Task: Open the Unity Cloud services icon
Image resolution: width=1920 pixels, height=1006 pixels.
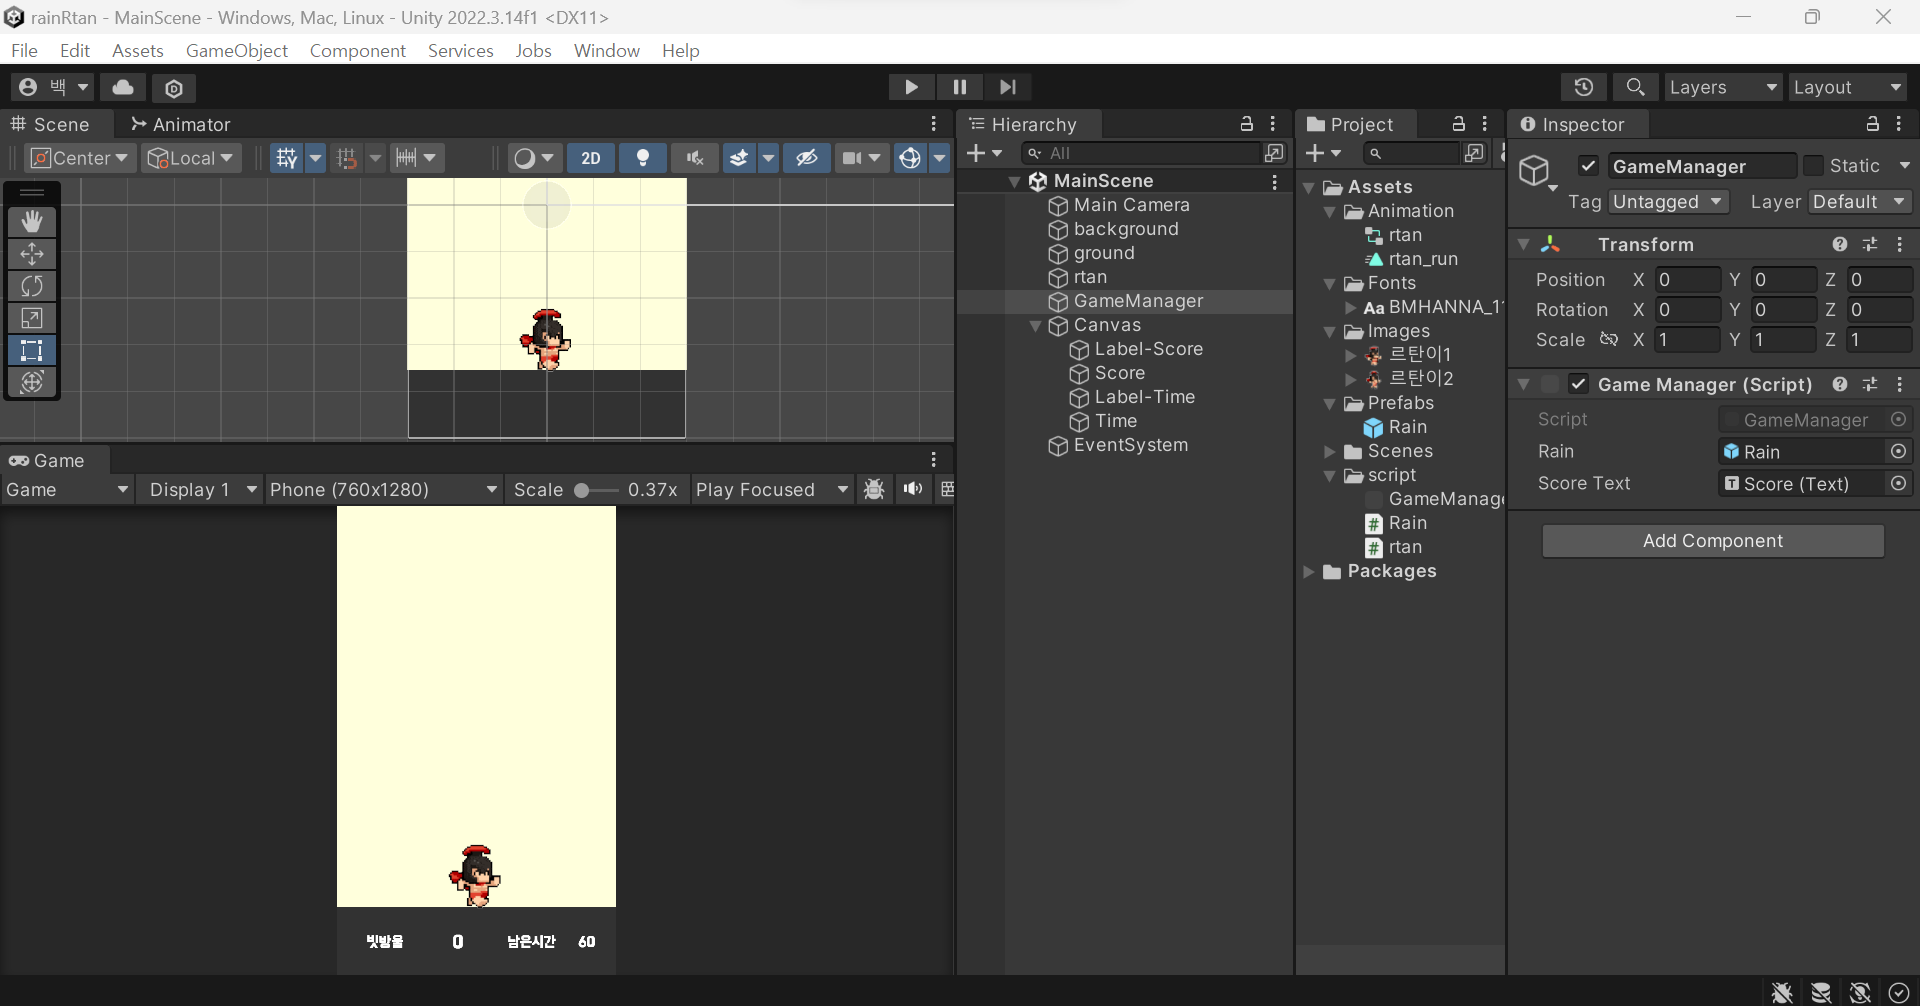Action: [x=123, y=88]
